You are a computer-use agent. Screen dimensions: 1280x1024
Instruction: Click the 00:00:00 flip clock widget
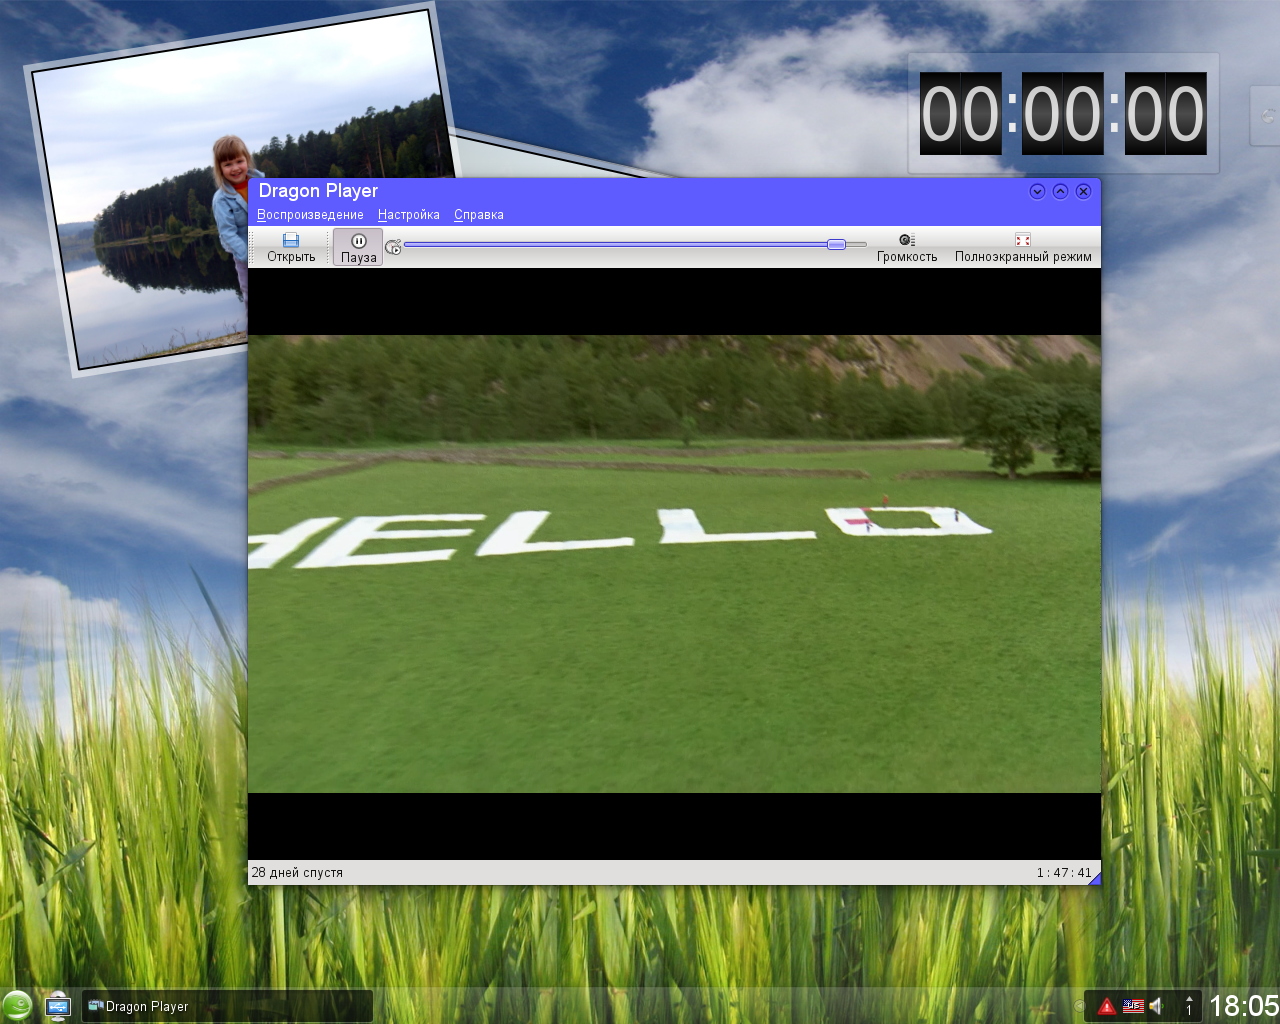coord(1063,113)
